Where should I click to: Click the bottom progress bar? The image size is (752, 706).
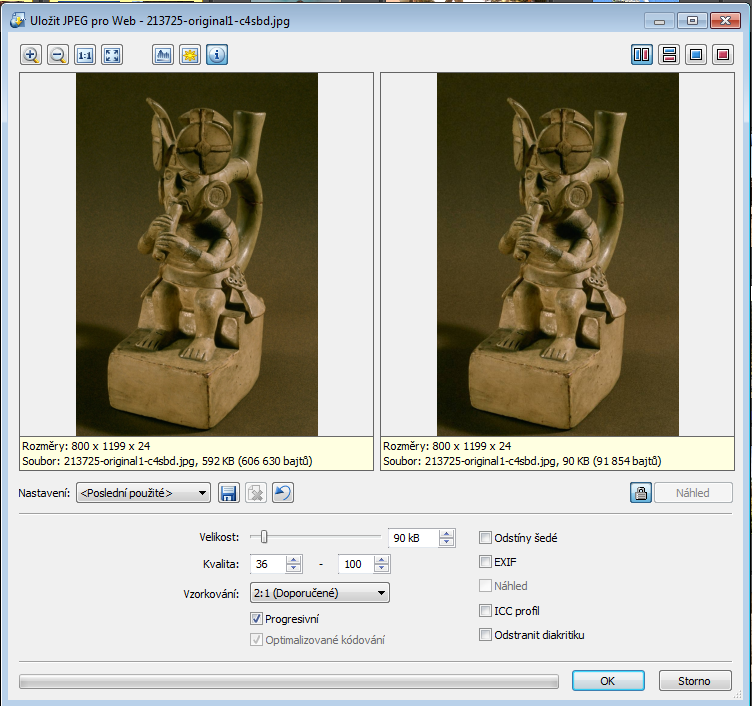(x=289, y=681)
